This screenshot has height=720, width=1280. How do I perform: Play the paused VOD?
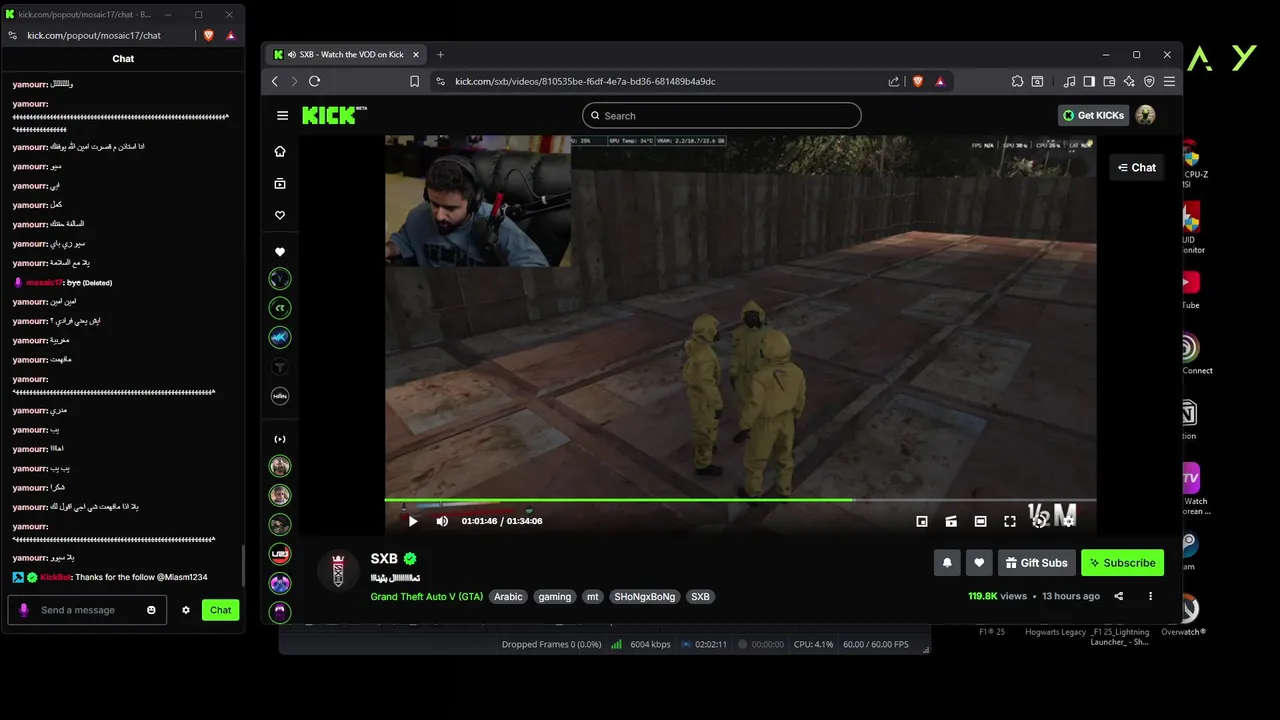[x=413, y=521]
